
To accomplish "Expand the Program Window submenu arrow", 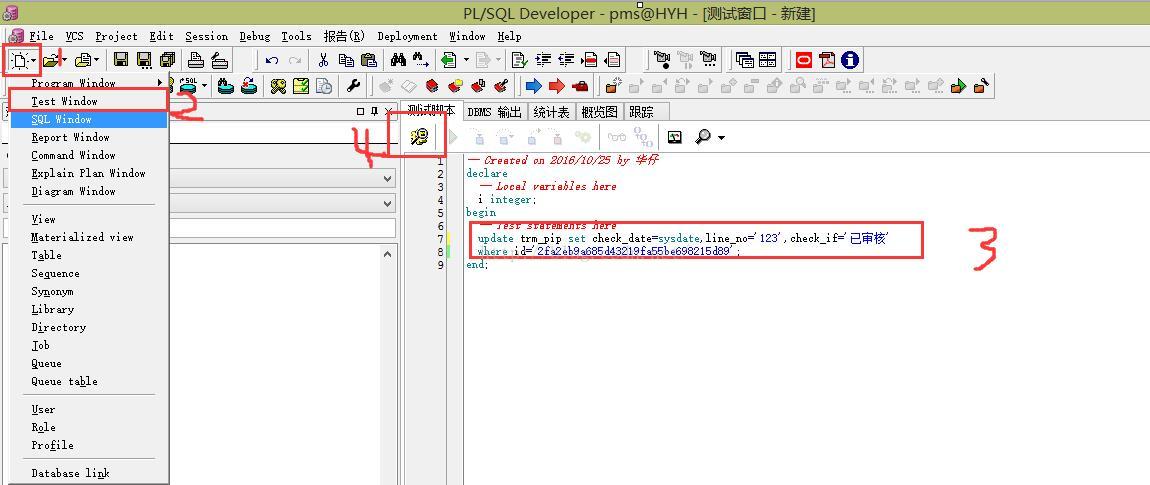I will point(161,83).
